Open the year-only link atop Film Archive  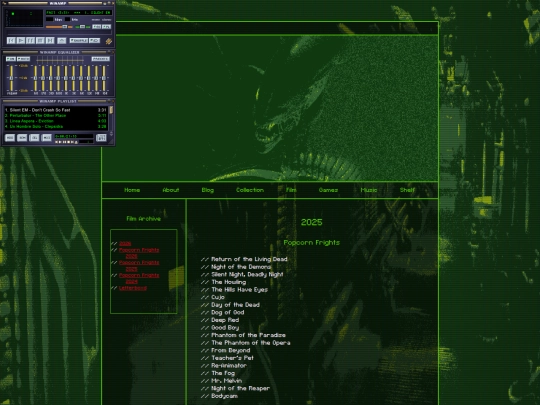125,243
